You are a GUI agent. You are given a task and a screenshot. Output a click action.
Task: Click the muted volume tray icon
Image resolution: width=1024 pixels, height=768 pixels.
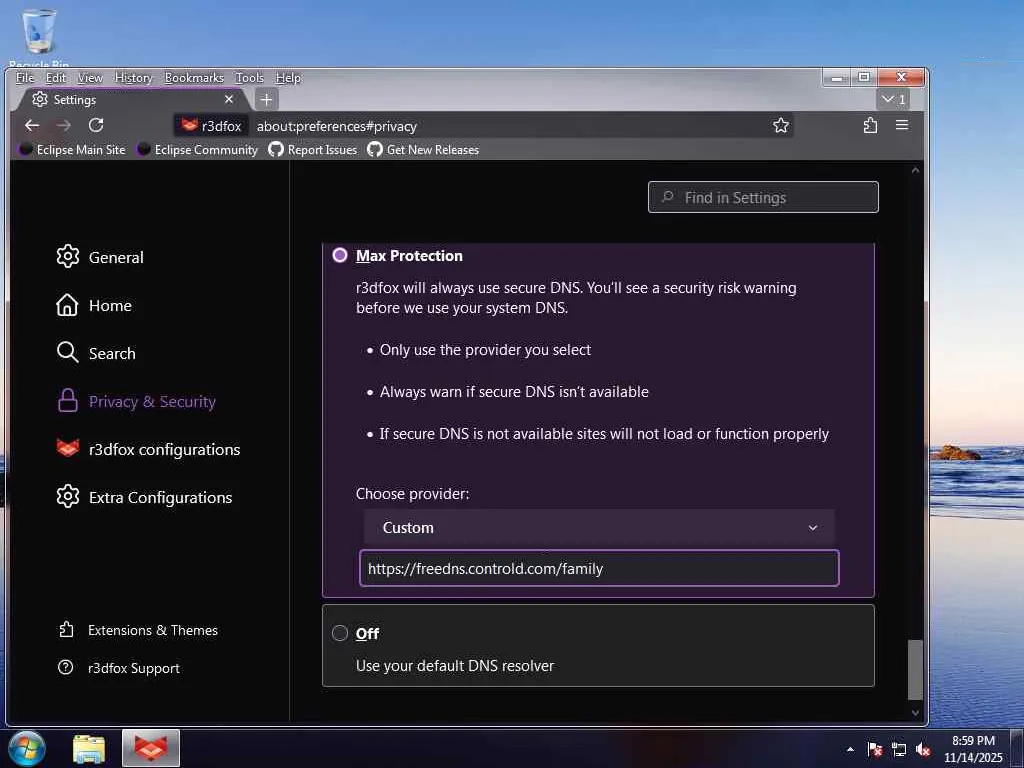[923, 749]
